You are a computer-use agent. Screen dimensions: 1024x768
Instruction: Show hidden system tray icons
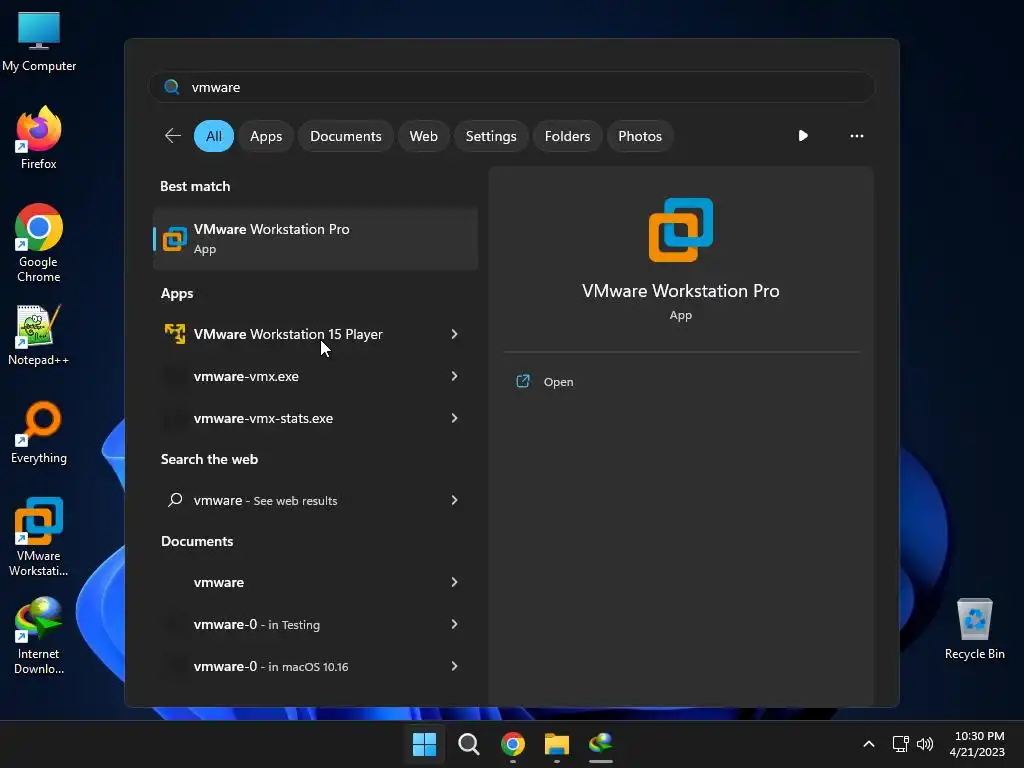point(869,743)
